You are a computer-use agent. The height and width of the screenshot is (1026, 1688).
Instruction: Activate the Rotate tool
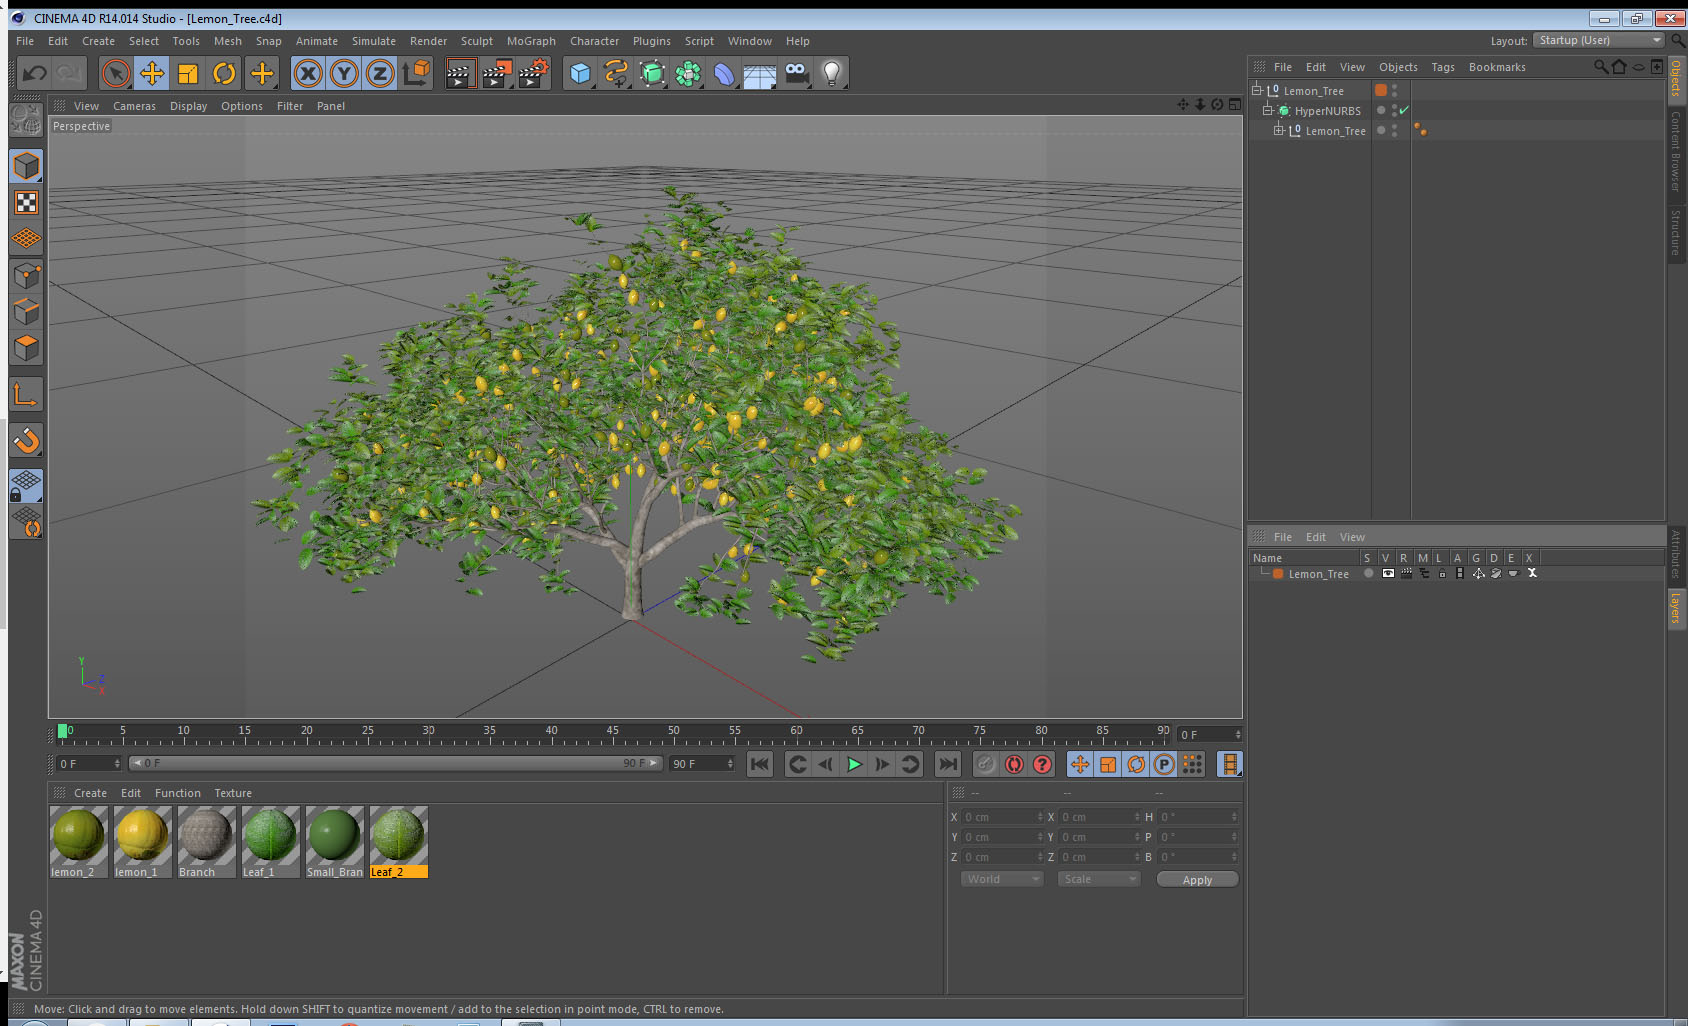click(224, 73)
